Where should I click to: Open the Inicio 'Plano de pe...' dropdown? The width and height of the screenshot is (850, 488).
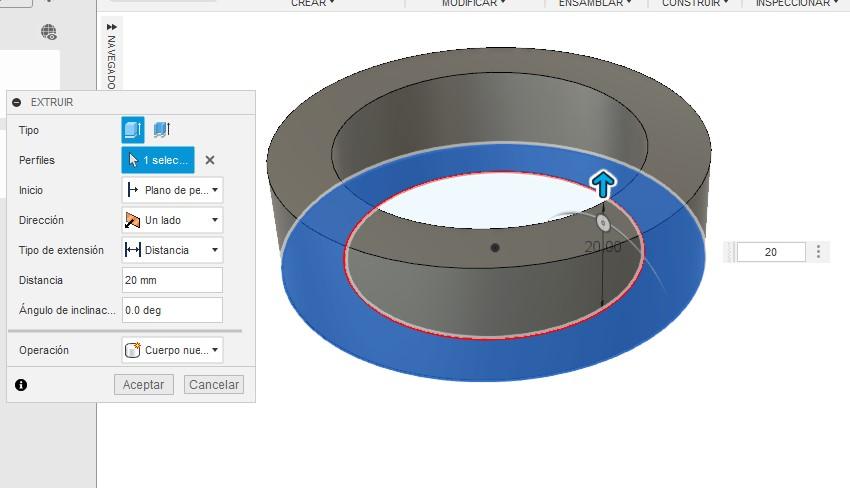point(172,190)
